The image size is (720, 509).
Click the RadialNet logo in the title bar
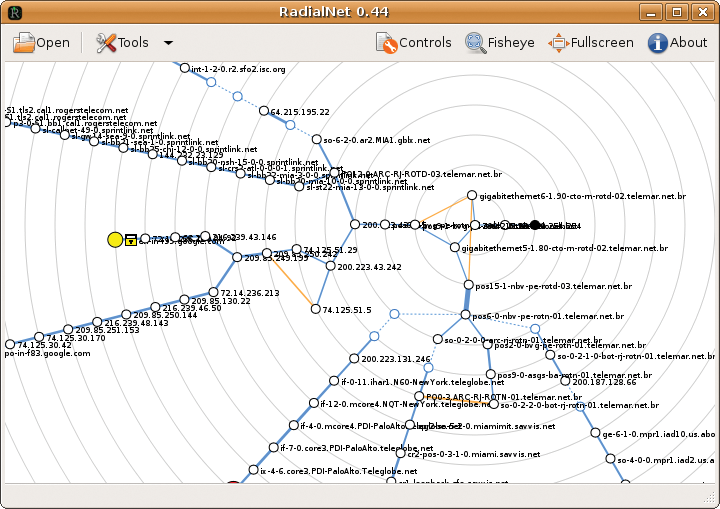point(15,12)
